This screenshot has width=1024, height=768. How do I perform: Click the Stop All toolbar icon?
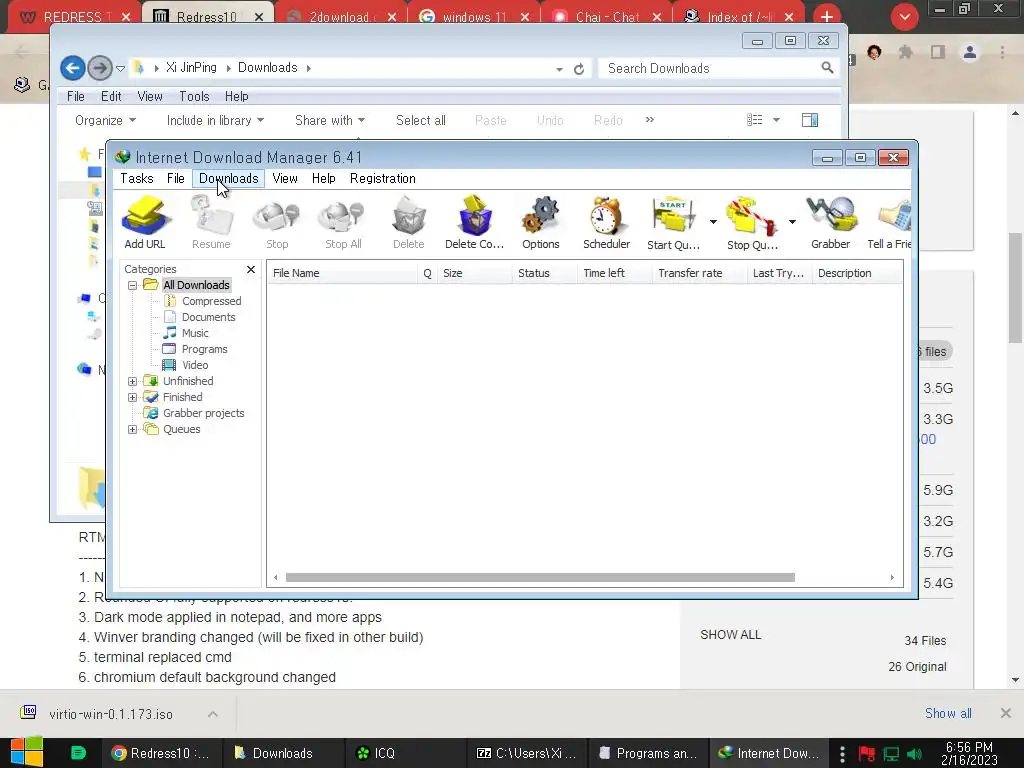click(343, 222)
